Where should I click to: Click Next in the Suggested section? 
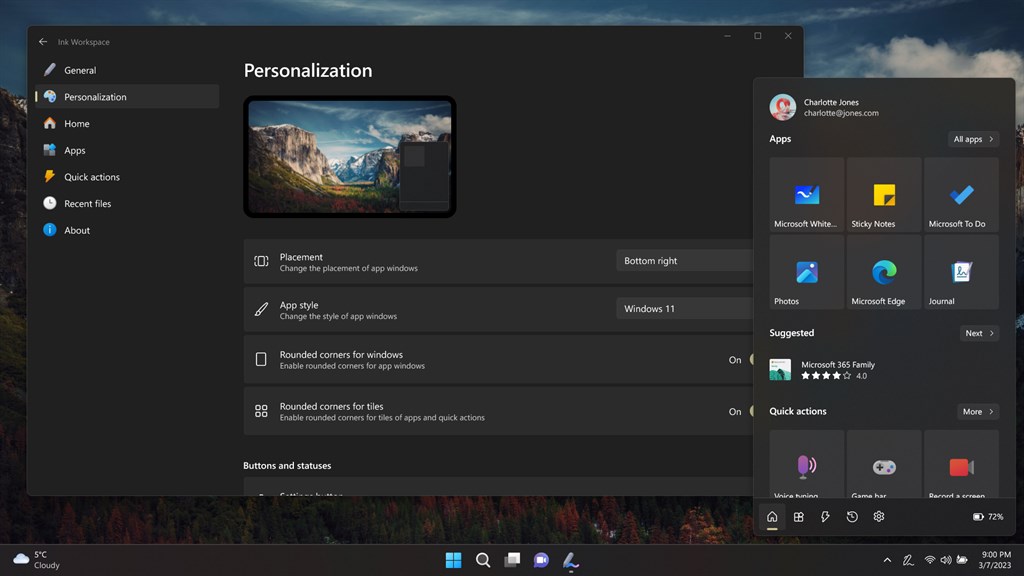click(979, 333)
